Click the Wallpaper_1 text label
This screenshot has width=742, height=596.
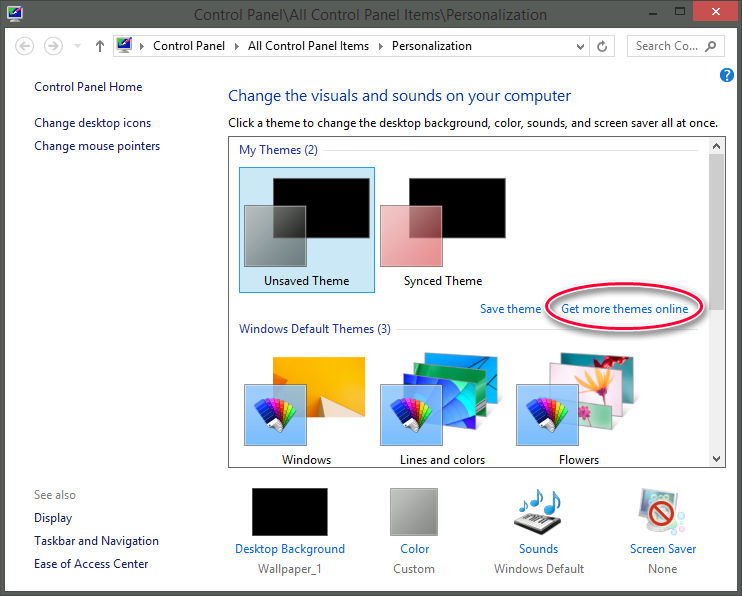(290, 569)
